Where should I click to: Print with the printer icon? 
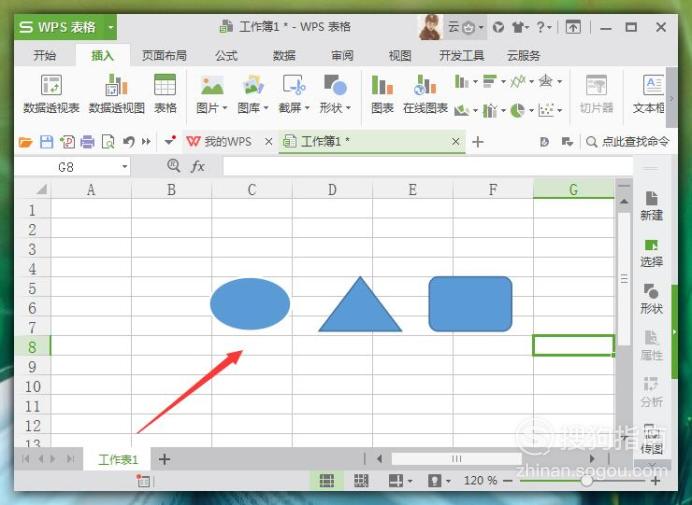click(87, 142)
